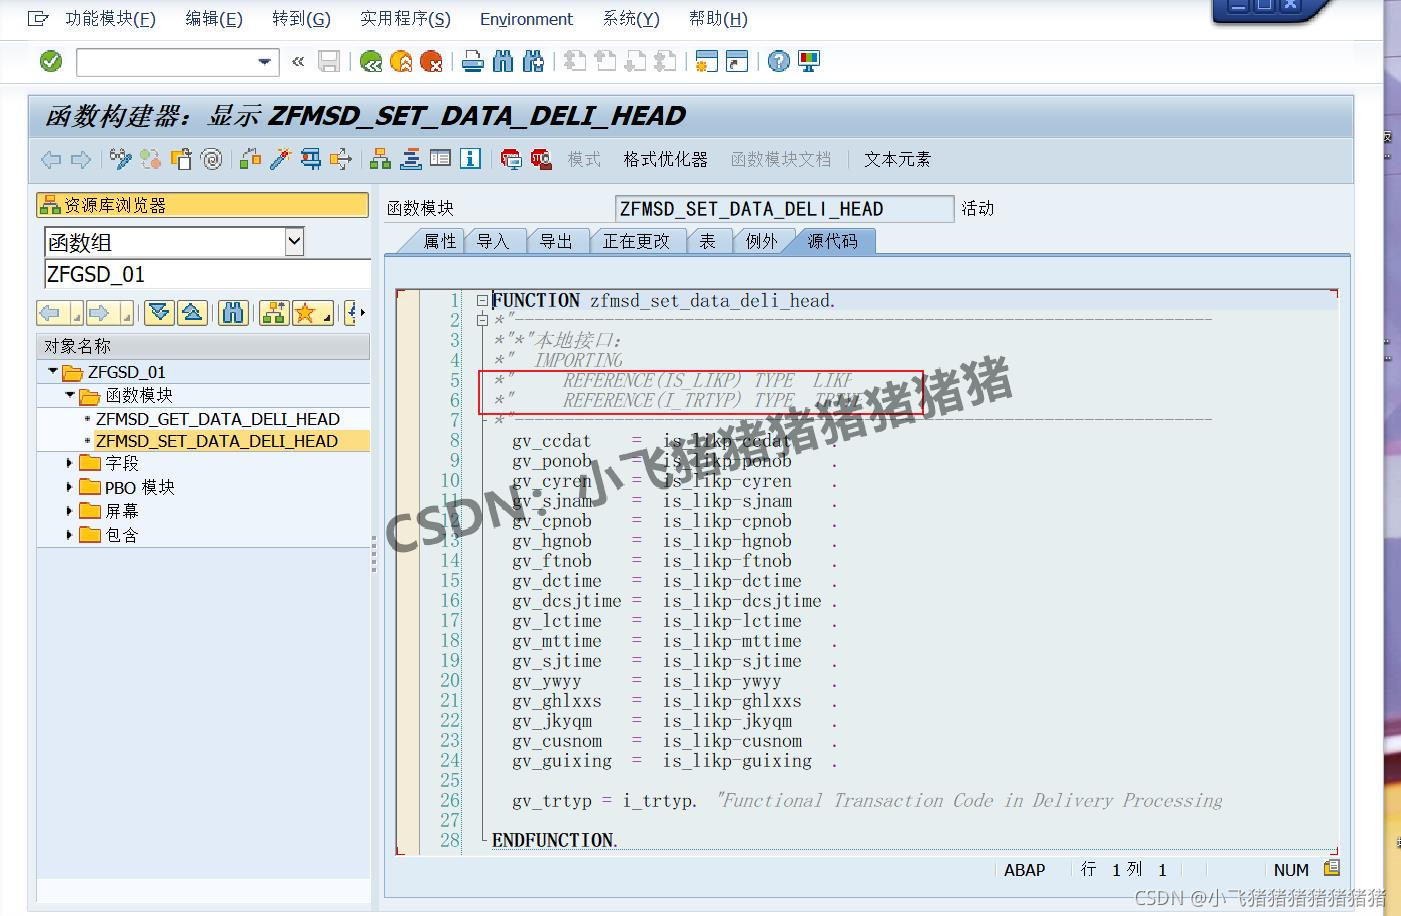This screenshot has height=916, width=1401.
Task: Click the Create New Session icon
Action: click(707, 62)
